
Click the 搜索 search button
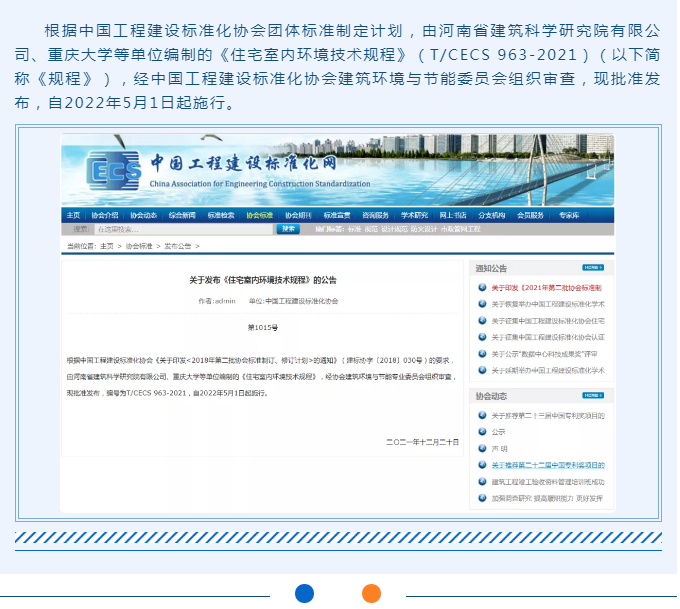[x=288, y=229]
